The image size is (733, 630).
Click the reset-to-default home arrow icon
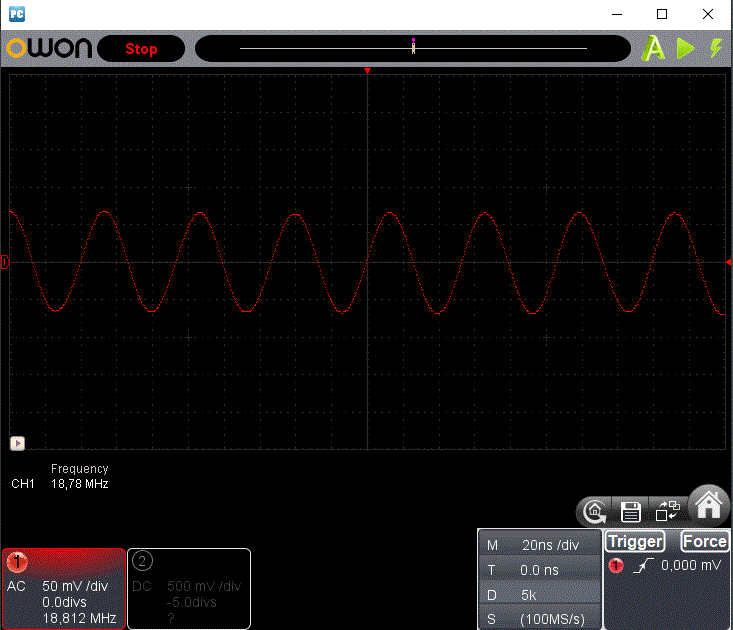[594, 512]
